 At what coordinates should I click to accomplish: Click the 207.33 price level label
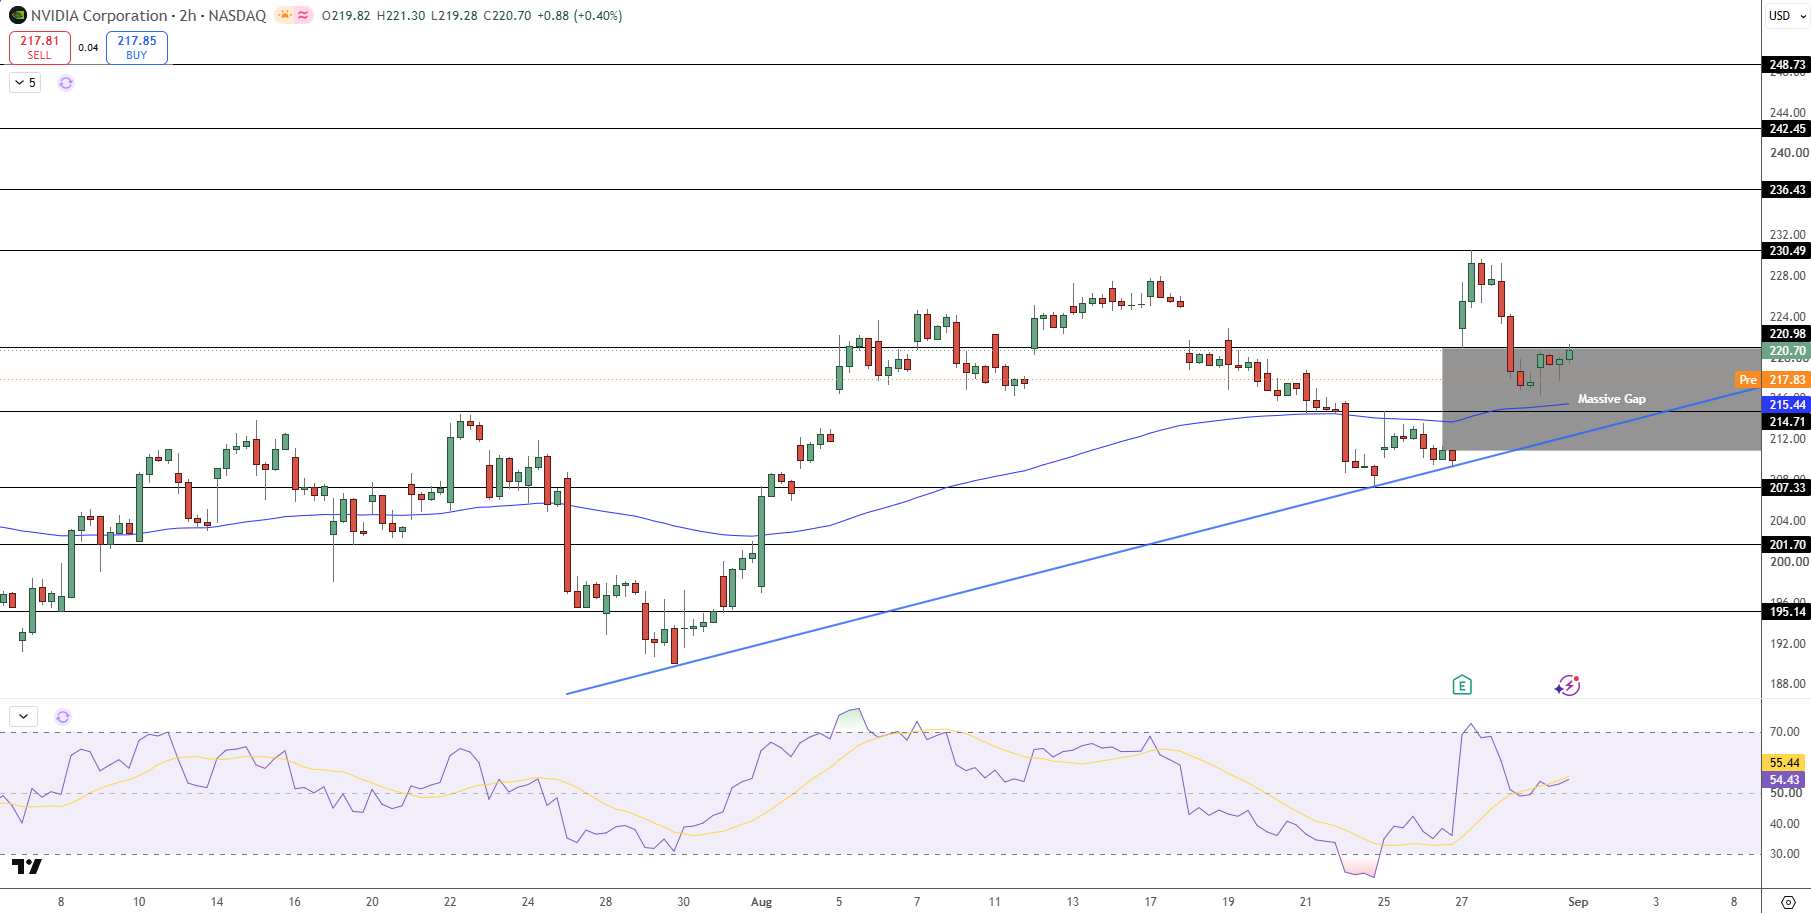click(1787, 488)
